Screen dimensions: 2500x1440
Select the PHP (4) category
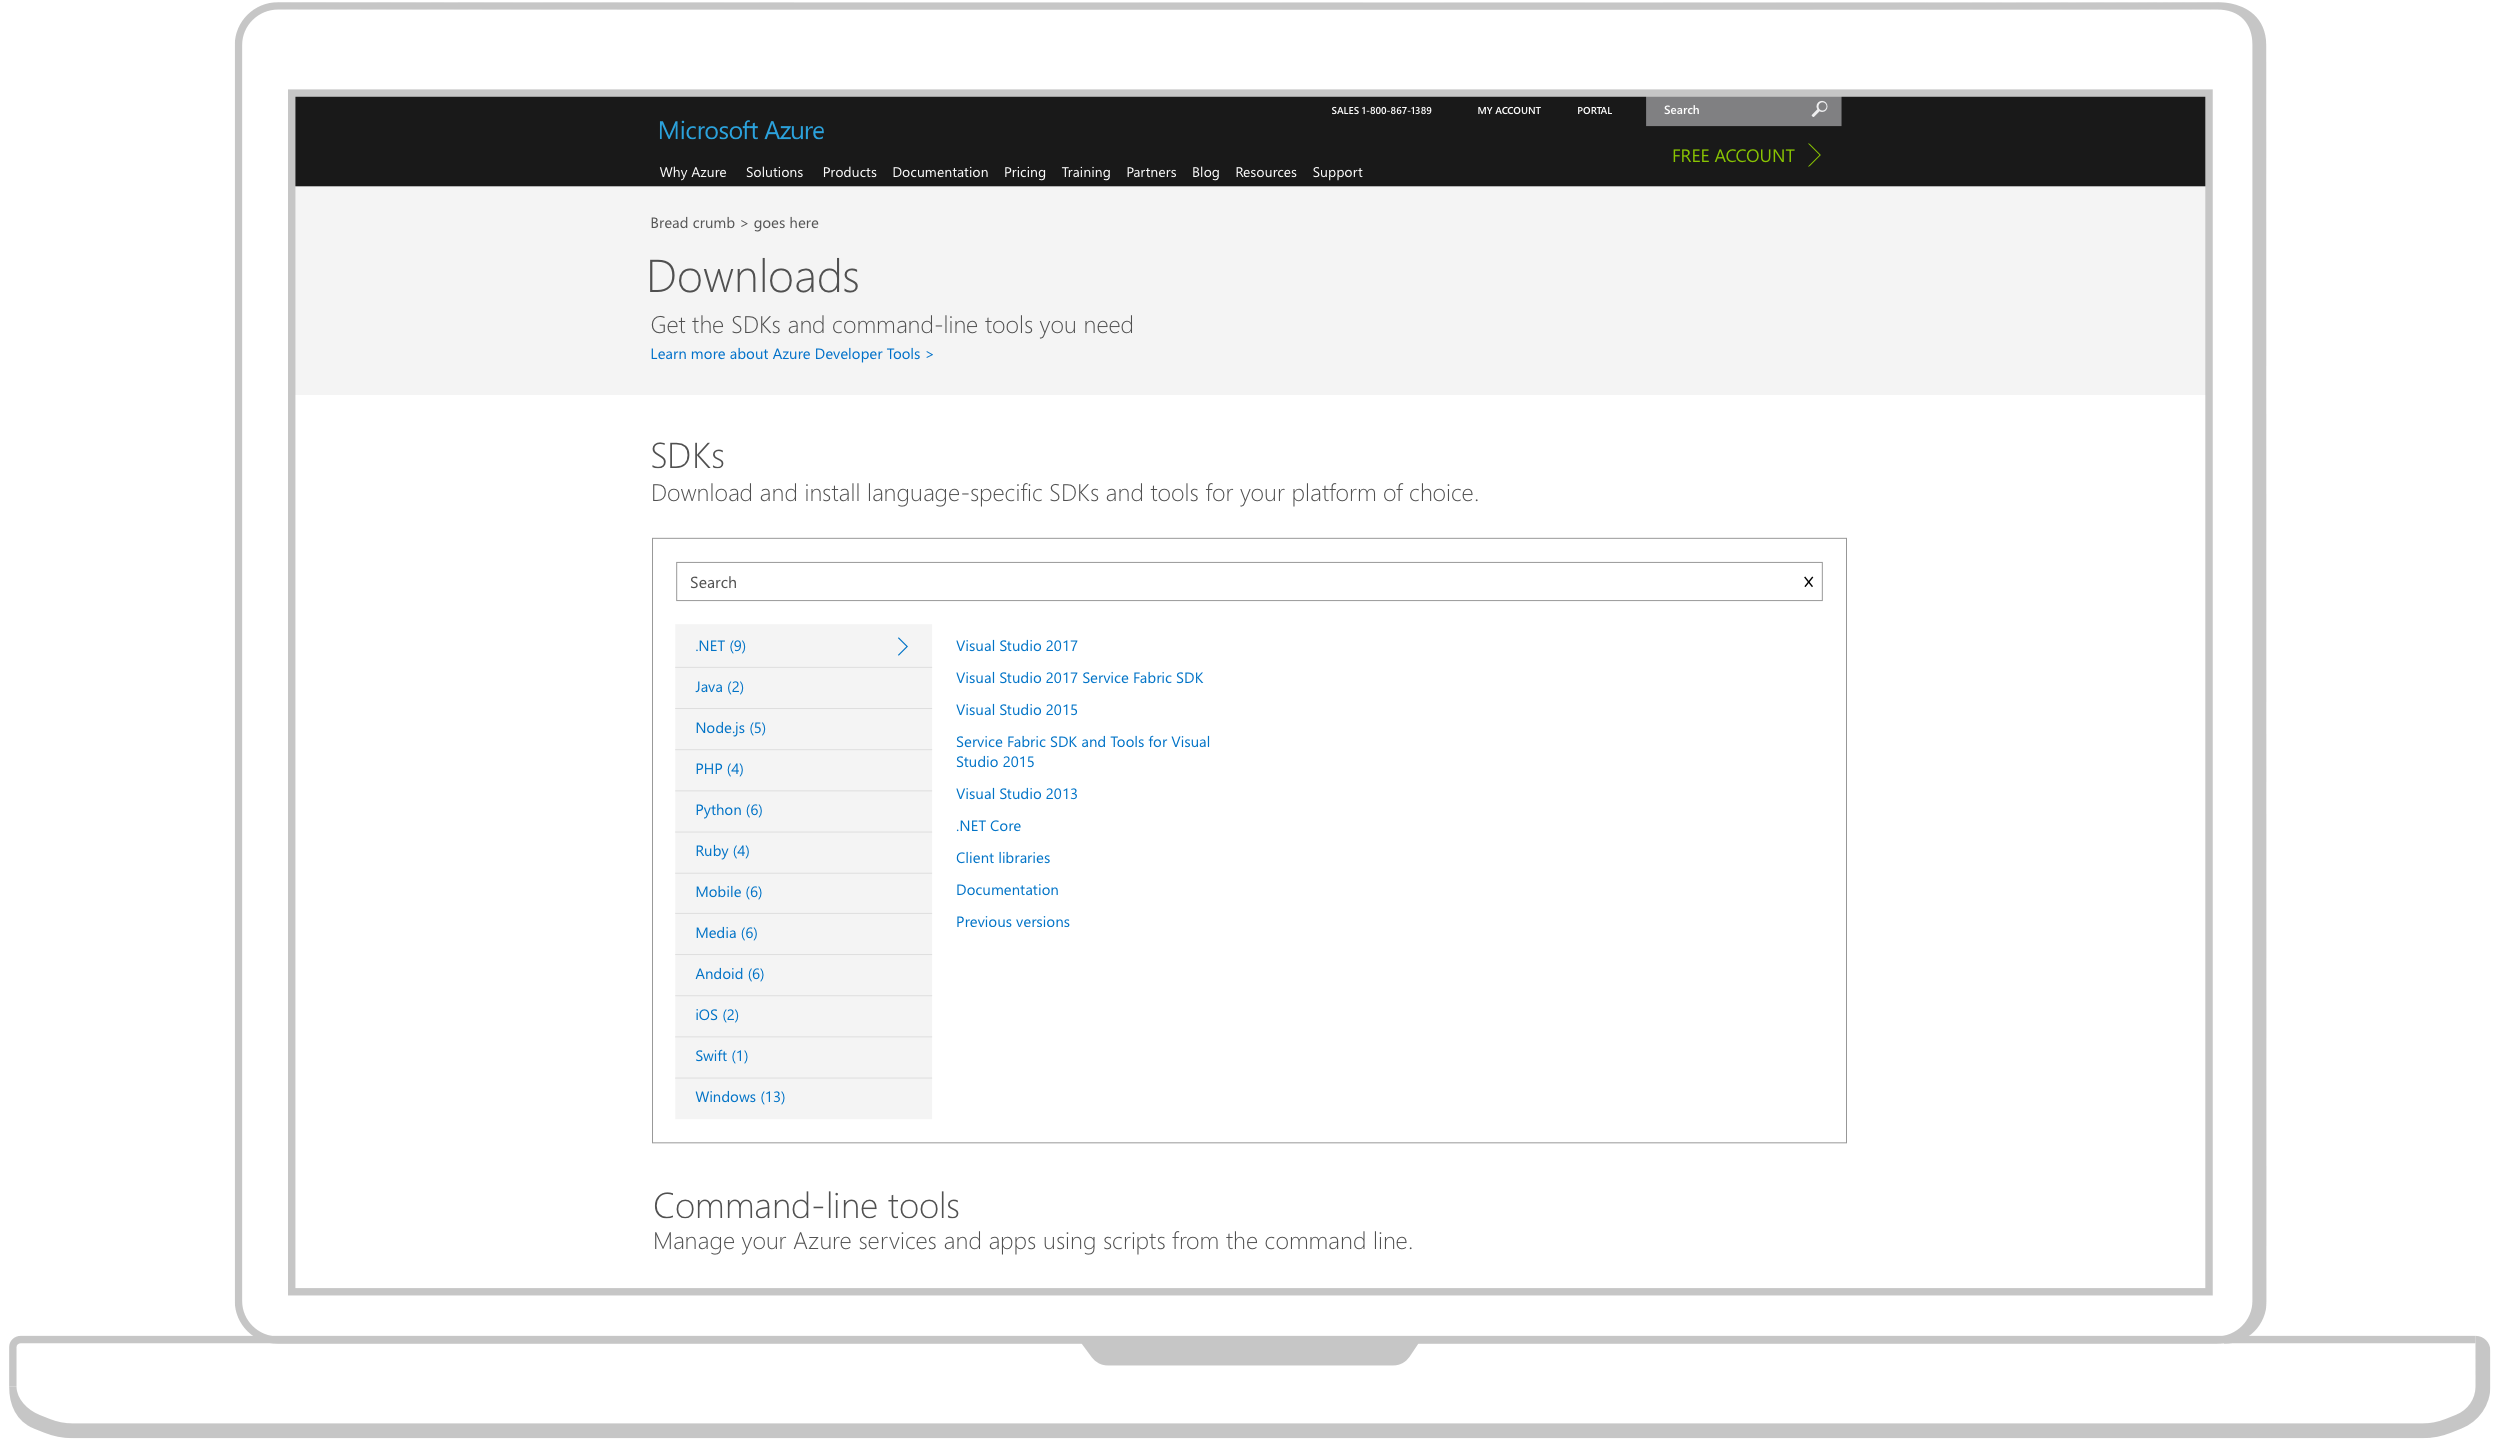(x=803, y=769)
